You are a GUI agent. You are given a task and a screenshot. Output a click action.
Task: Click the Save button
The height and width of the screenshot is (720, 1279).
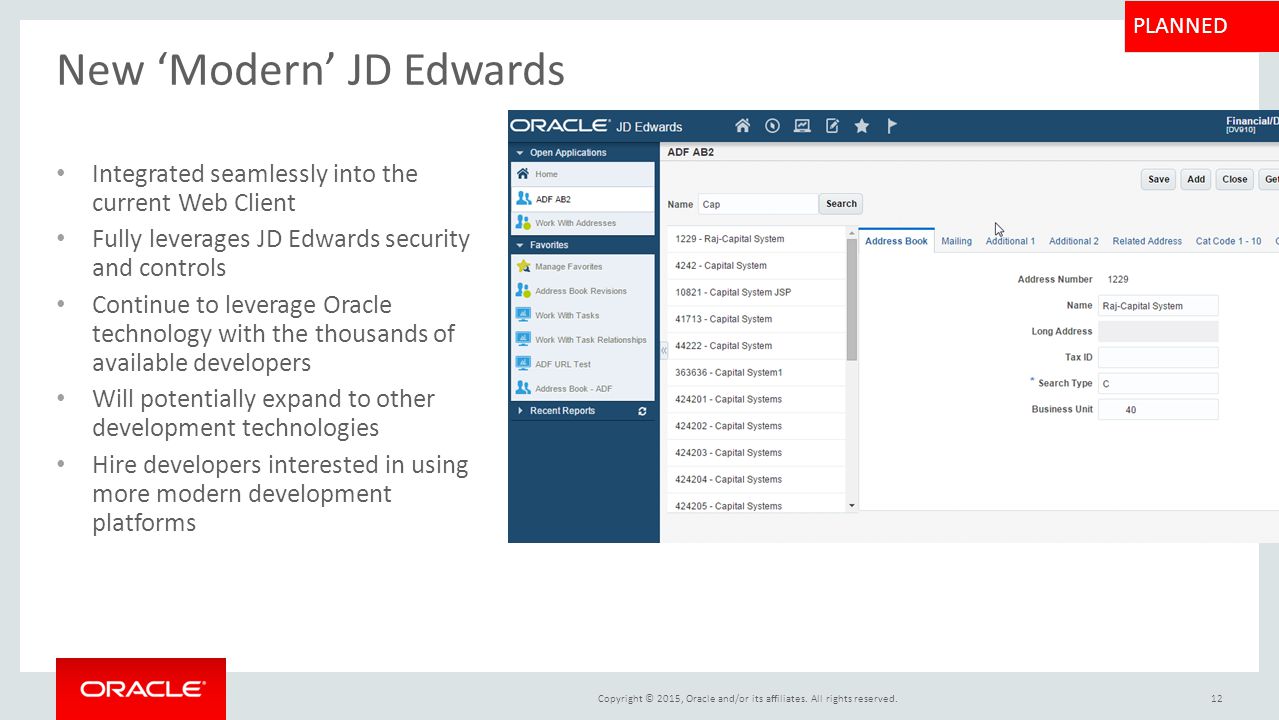[1159, 179]
